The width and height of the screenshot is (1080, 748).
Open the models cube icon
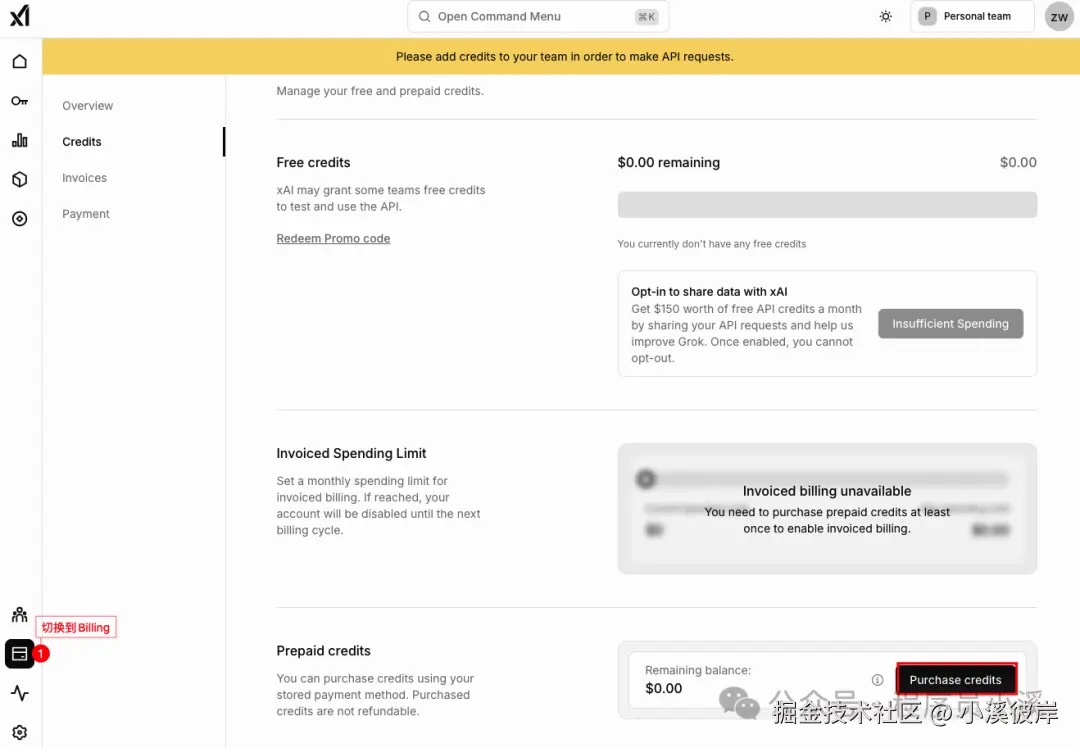[19, 180]
